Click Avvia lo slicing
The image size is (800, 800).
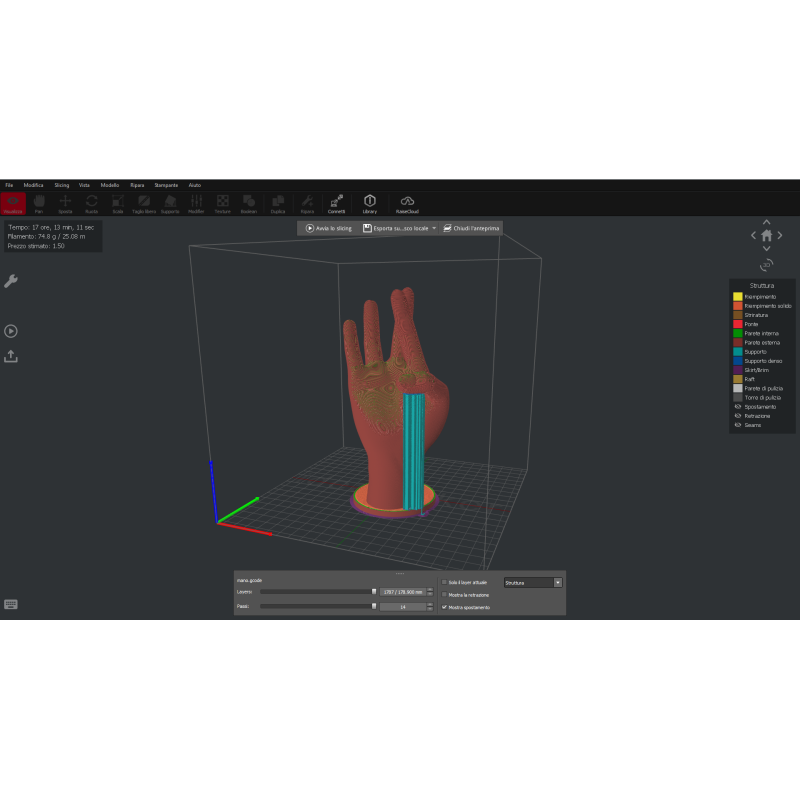point(330,228)
